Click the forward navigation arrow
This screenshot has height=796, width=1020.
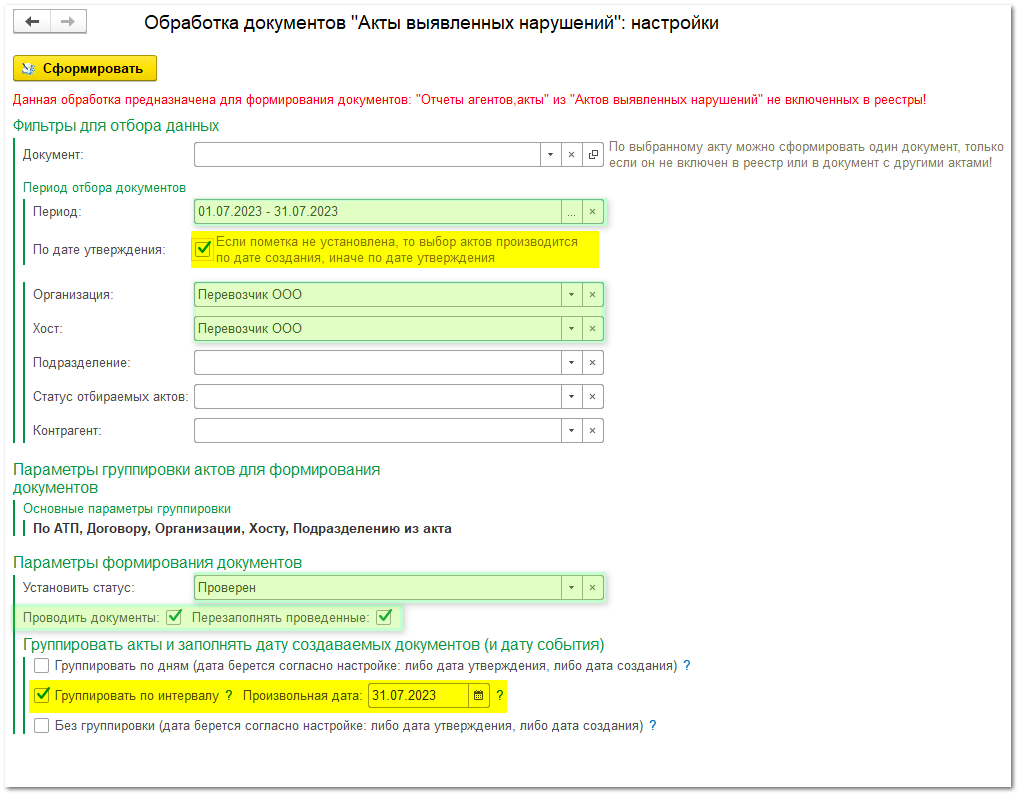point(68,22)
